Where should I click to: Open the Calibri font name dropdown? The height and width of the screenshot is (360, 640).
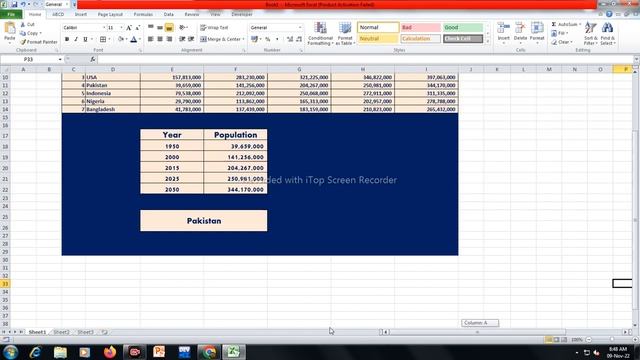point(104,27)
